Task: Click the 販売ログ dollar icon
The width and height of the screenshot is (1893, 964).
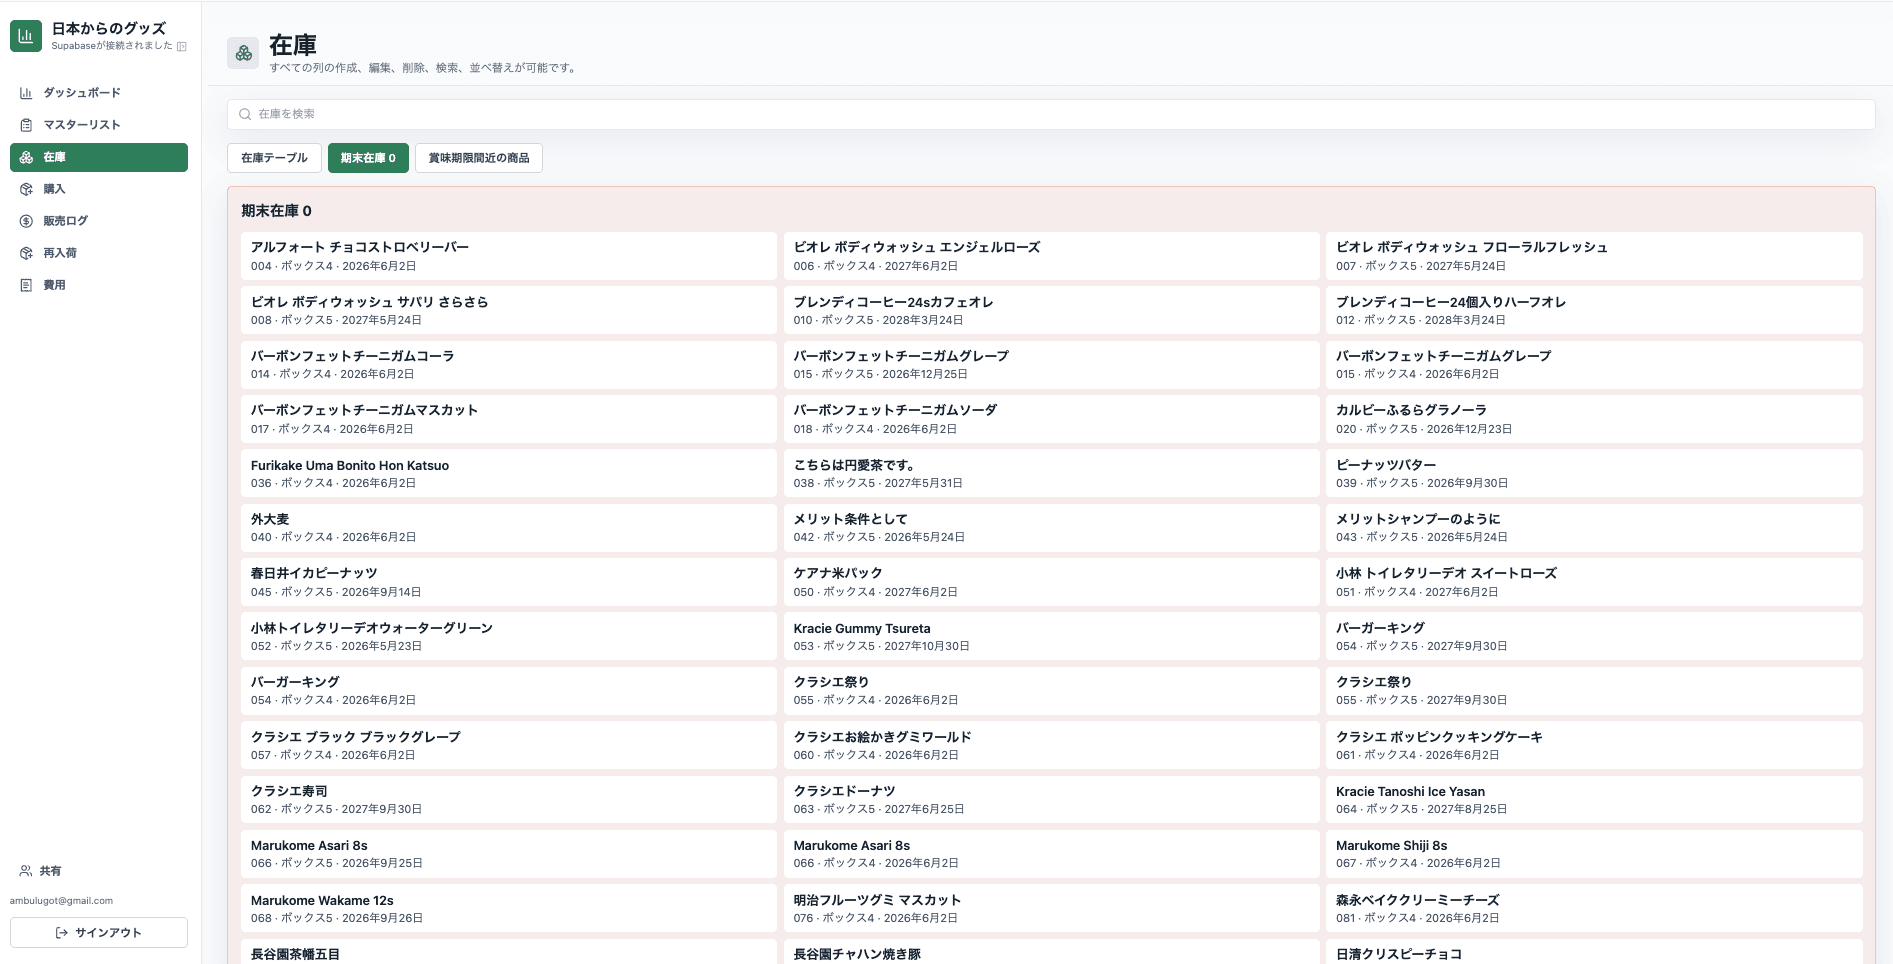Action: tap(26, 221)
